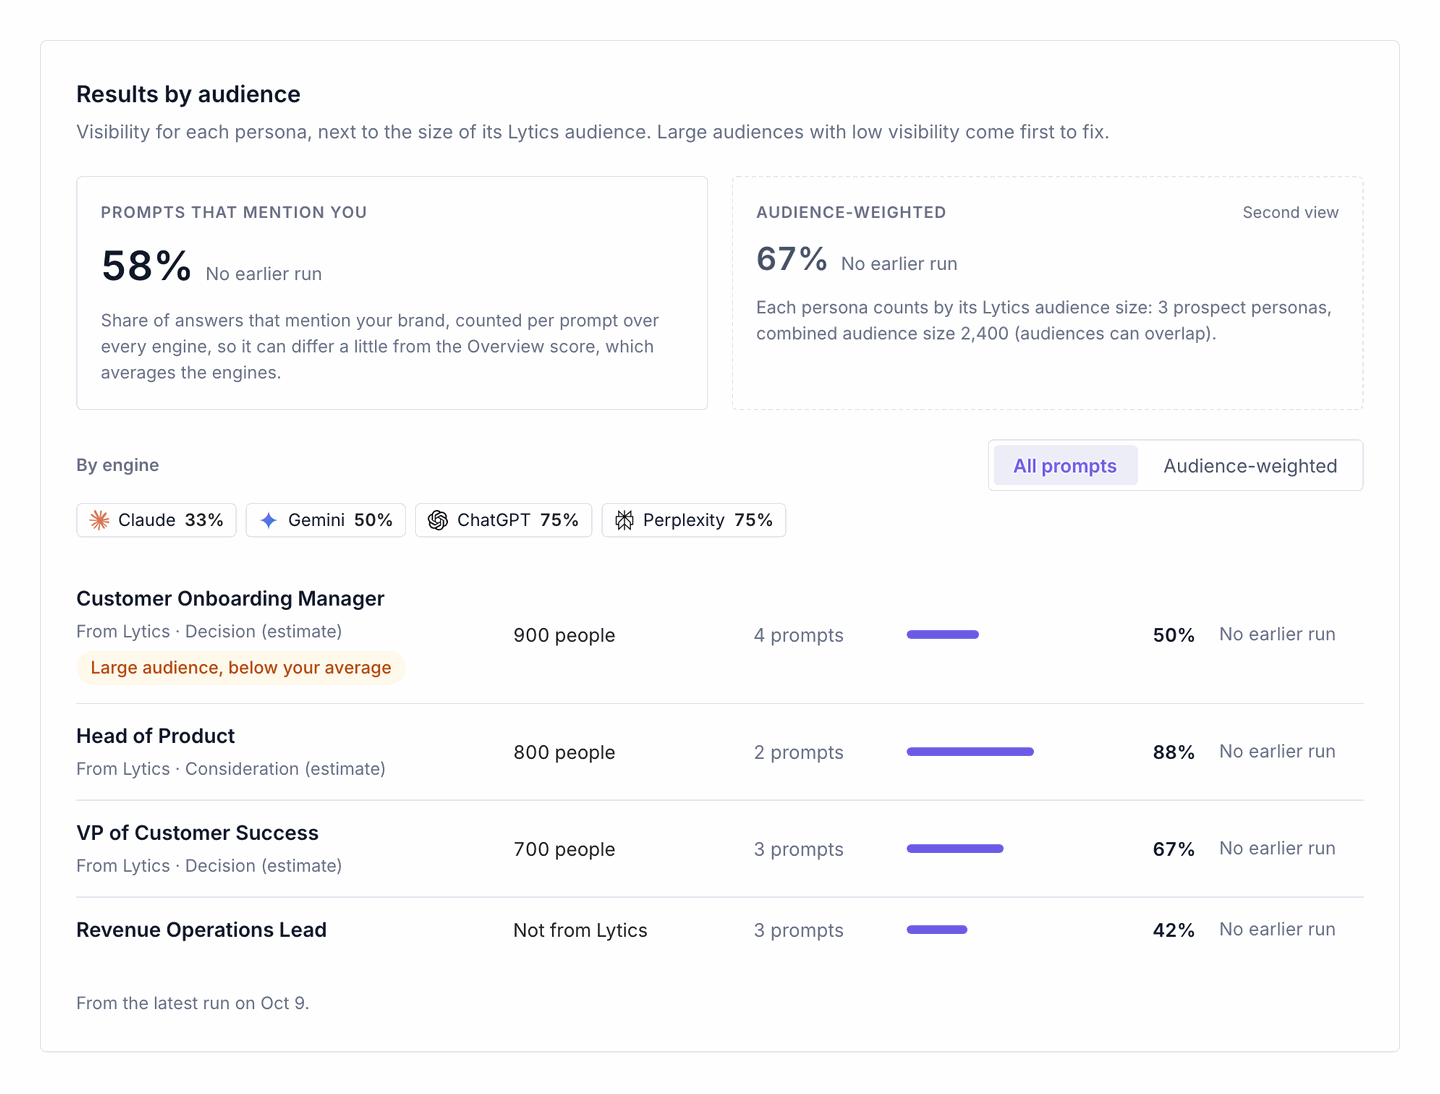Screen dimensions: 1440x1094
Task: Click the Large audience, below your average badge
Action: click(x=241, y=668)
